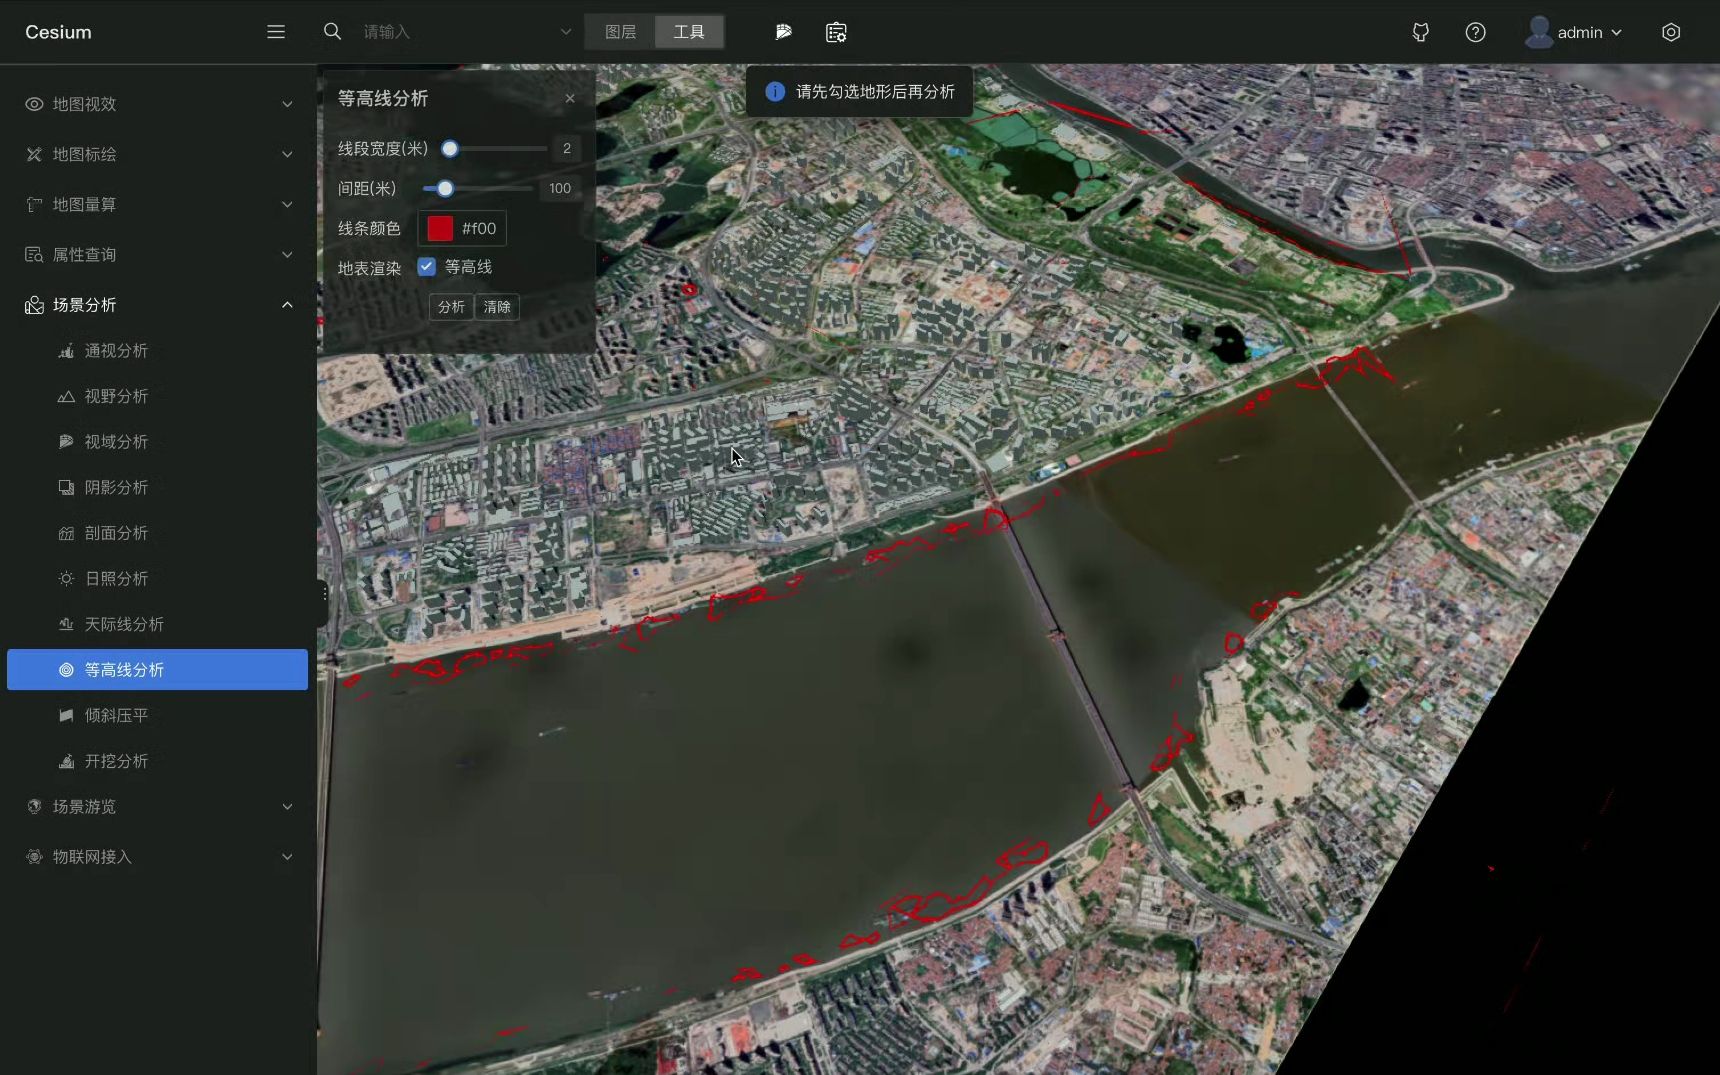Screen dimensions: 1720x1075
Task: Open the search box dropdown arrow
Action: [x=566, y=32]
